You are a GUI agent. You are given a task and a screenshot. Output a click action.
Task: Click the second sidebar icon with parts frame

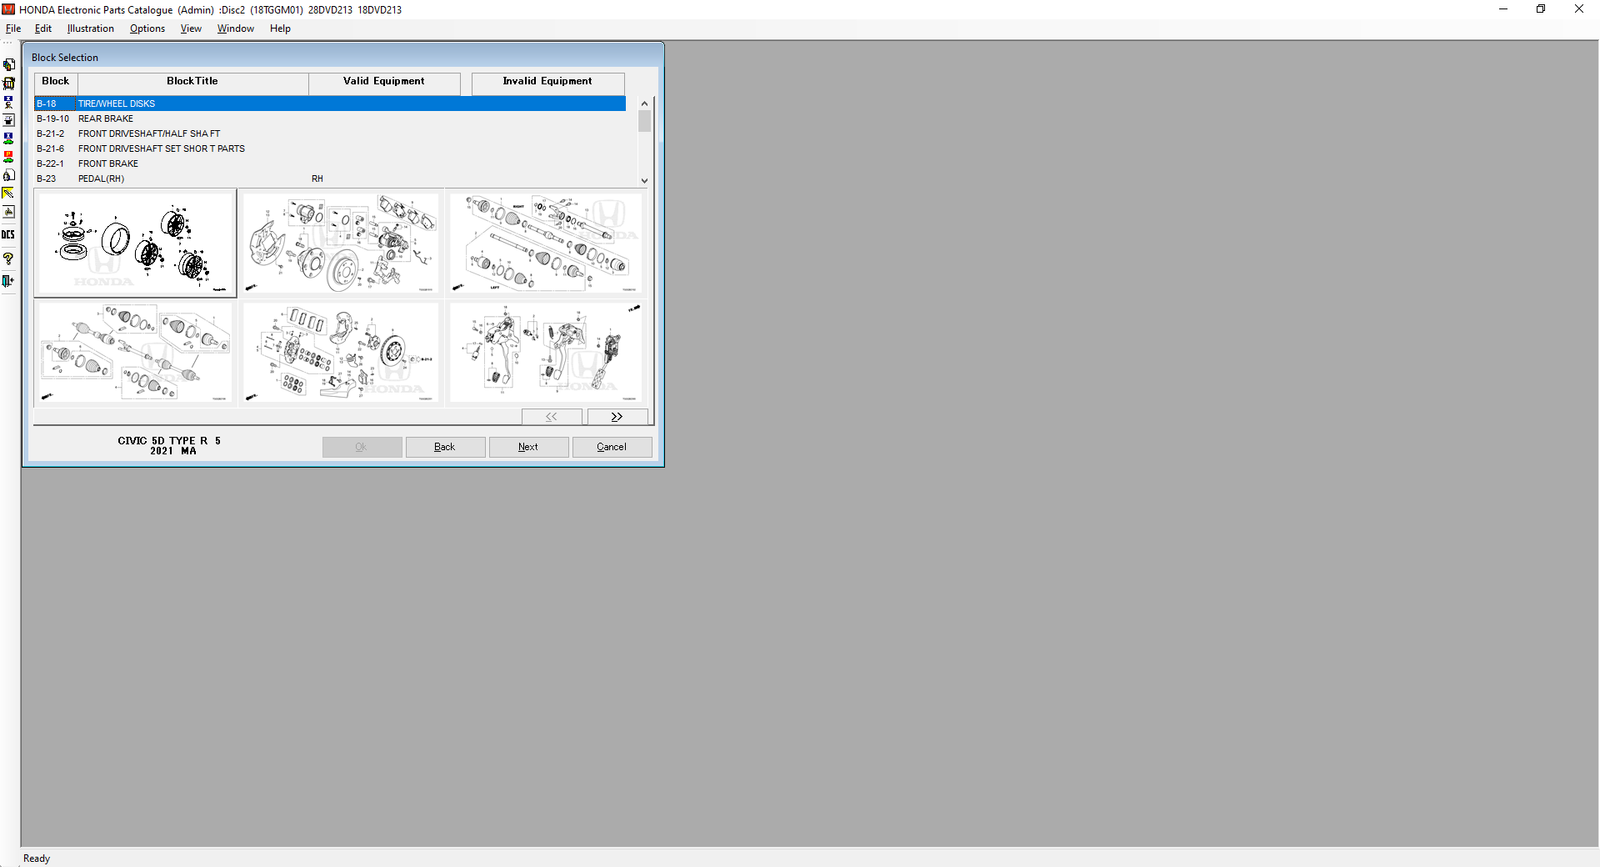point(8,83)
